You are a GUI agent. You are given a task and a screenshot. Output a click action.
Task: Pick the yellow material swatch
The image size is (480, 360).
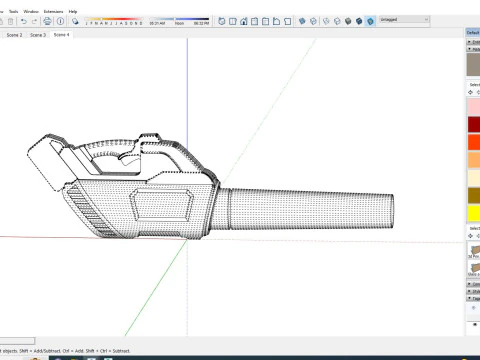(474, 213)
